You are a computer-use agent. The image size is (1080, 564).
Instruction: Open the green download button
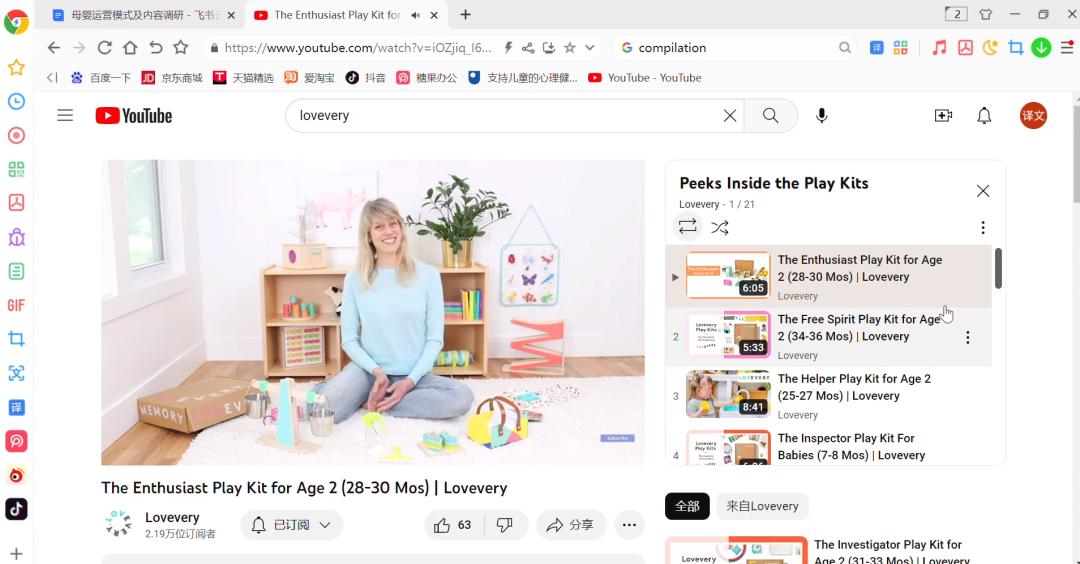point(1041,48)
